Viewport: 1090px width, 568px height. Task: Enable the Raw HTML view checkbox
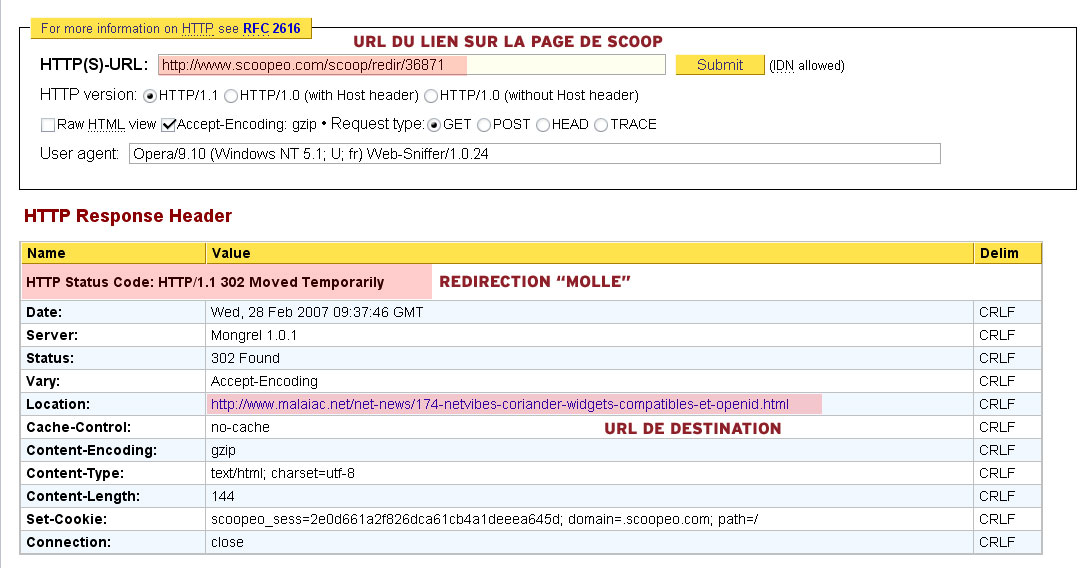pyautogui.click(x=48, y=125)
